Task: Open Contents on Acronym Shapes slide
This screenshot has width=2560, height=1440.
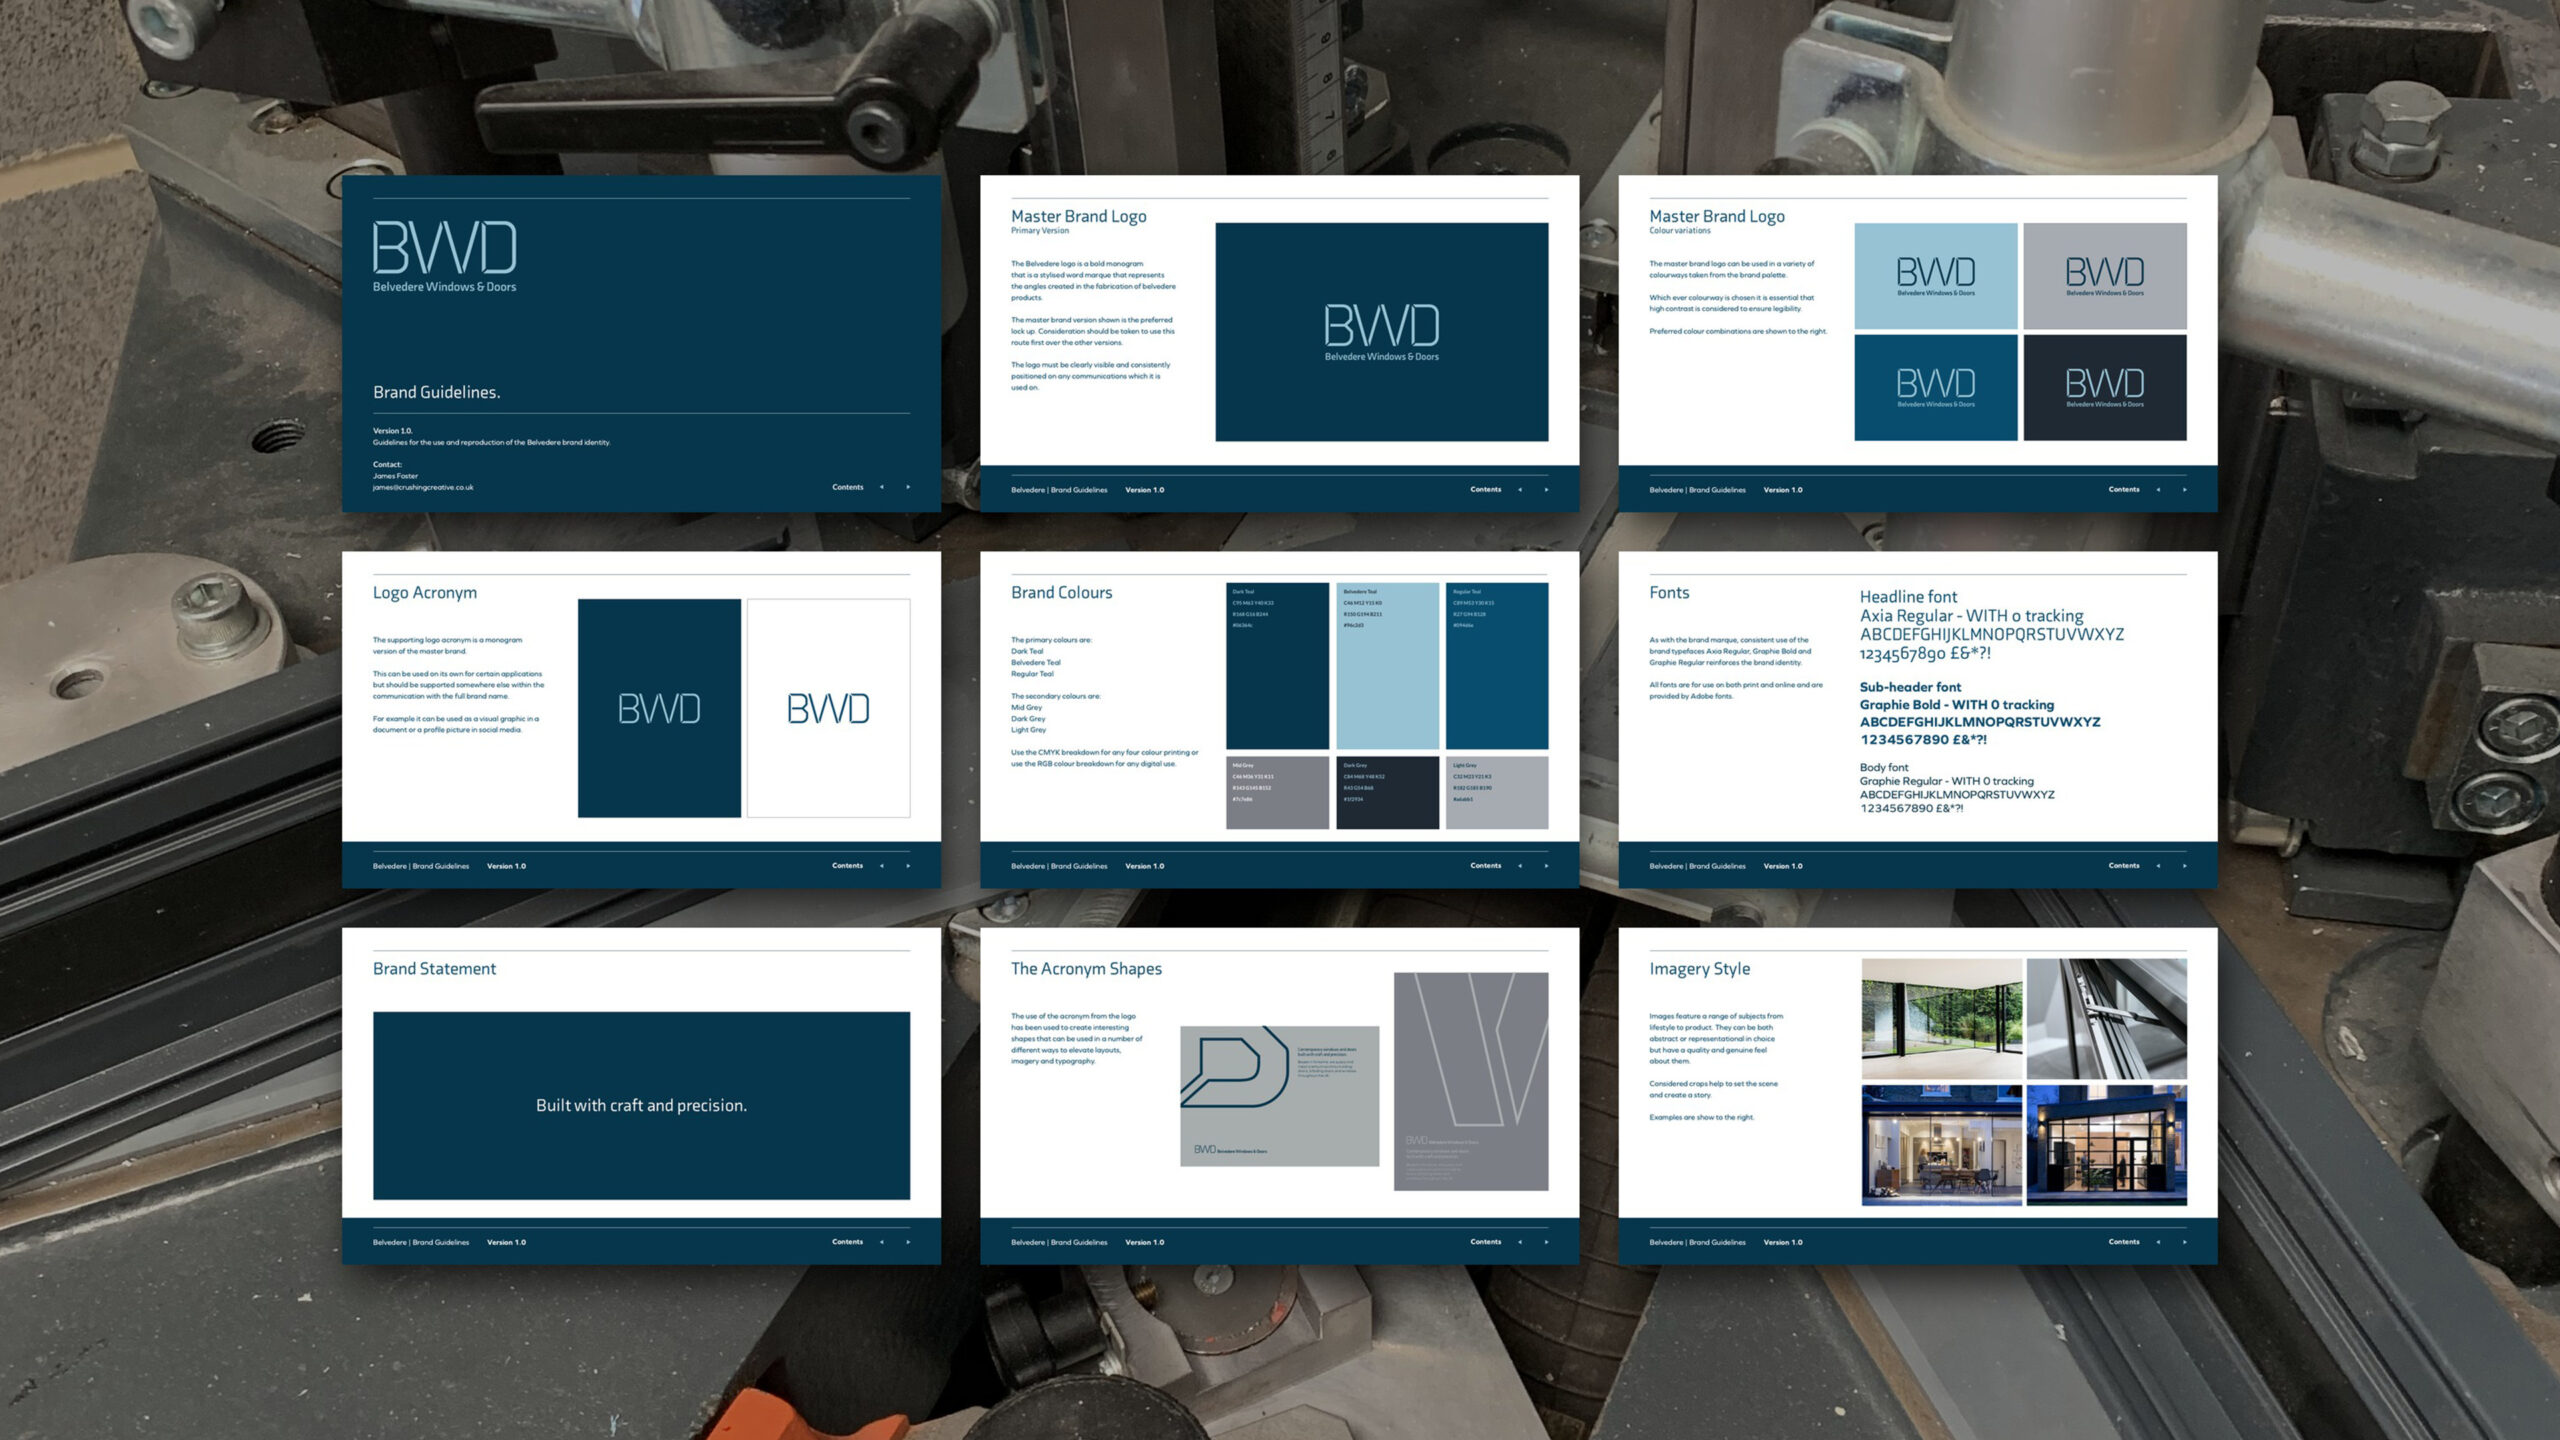Action: click(x=1485, y=1242)
